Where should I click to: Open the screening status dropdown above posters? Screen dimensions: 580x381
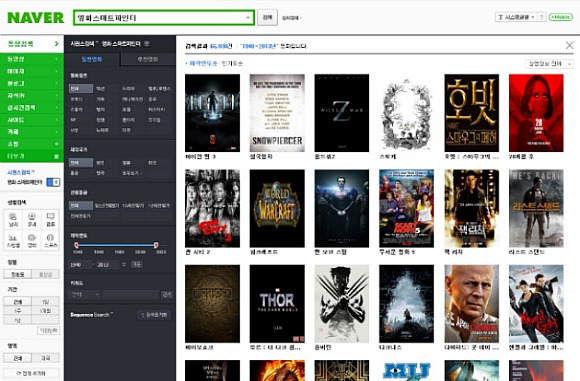549,64
